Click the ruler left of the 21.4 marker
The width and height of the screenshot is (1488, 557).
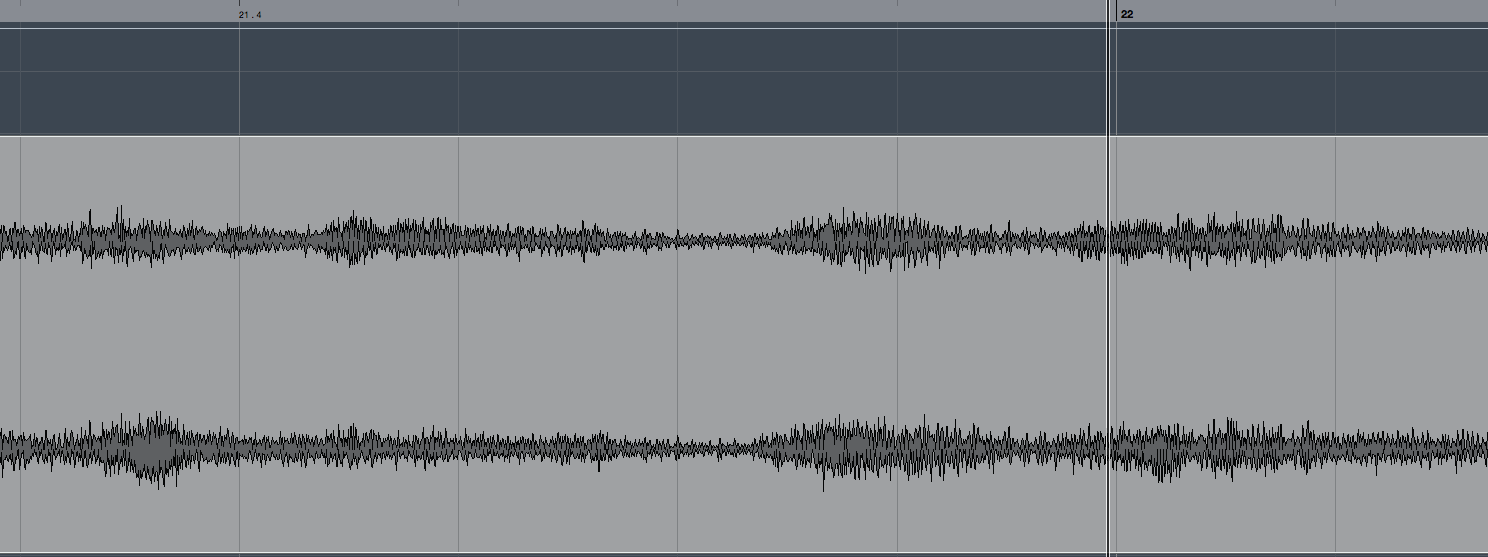[118, 11]
